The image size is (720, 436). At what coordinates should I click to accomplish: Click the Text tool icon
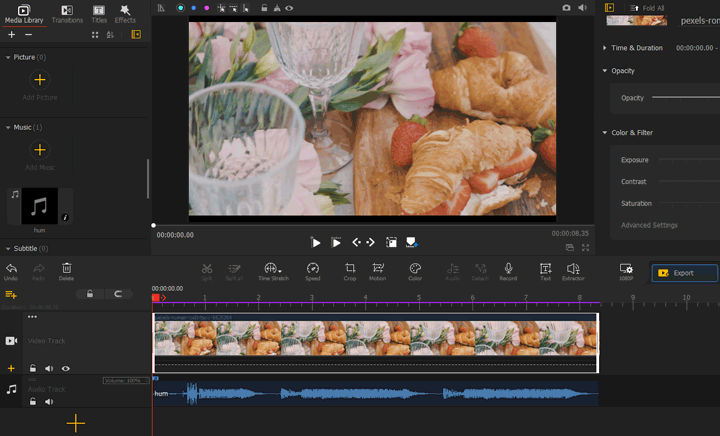[545, 270]
